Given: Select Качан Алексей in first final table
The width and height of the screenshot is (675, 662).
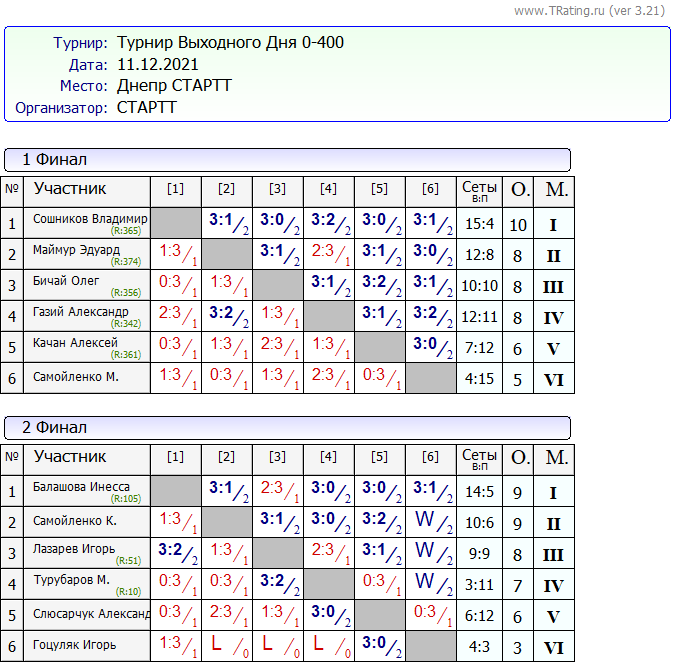Looking at the screenshot, I should 75,342.
